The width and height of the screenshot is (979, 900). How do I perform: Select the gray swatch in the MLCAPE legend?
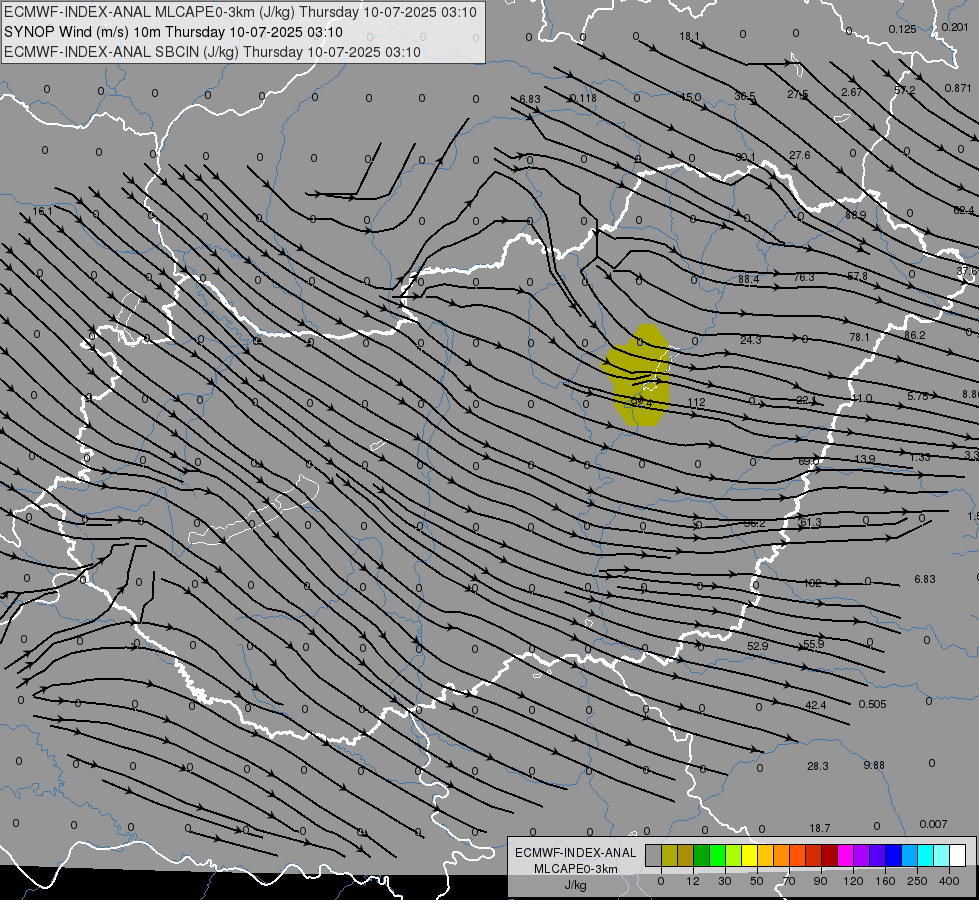pyautogui.click(x=653, y=855)
